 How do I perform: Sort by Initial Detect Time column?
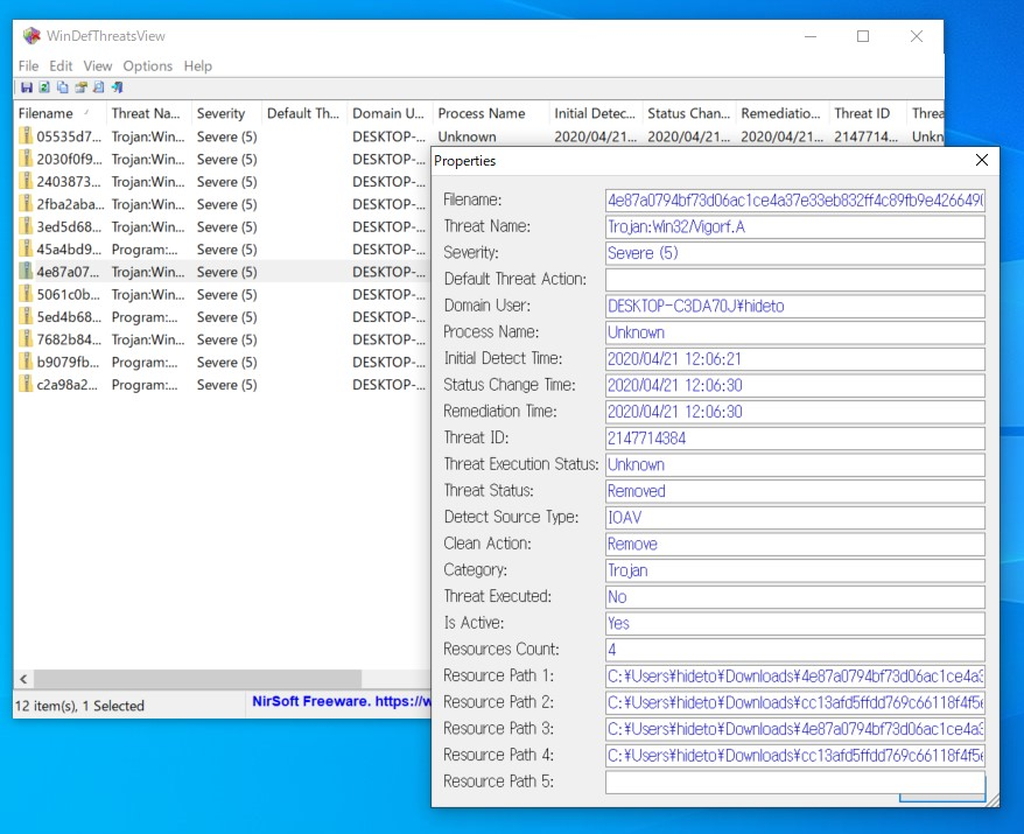[596, 114]
